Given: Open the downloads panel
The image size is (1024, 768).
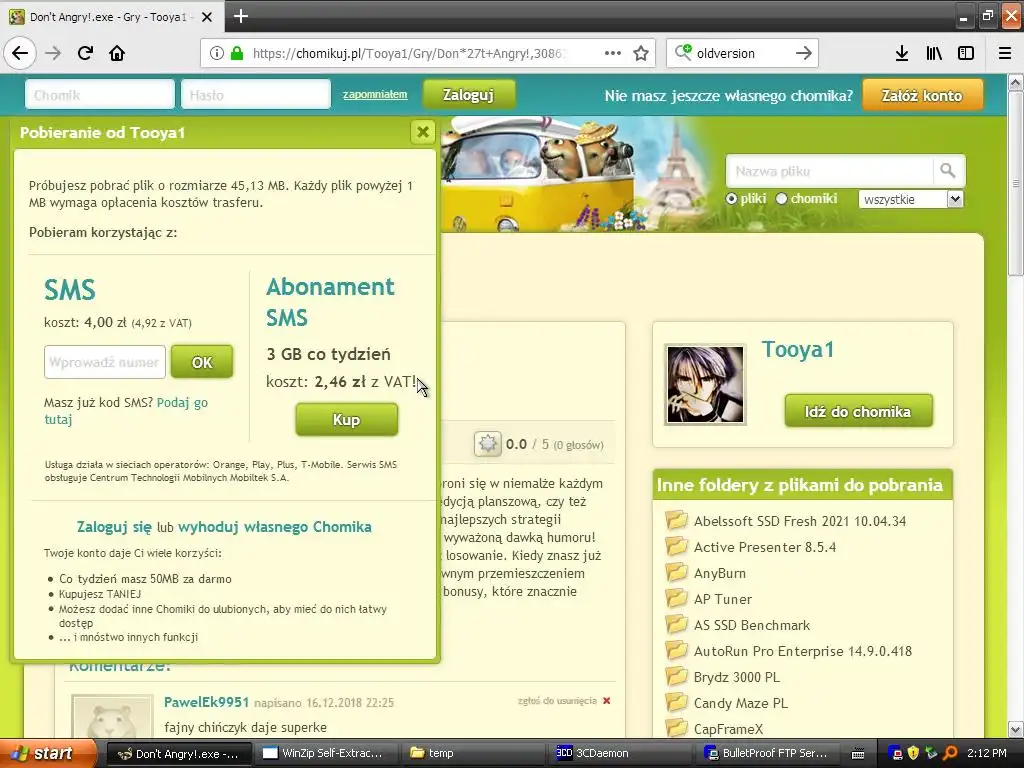Looking at the screenshot, I should coord(902,53).
